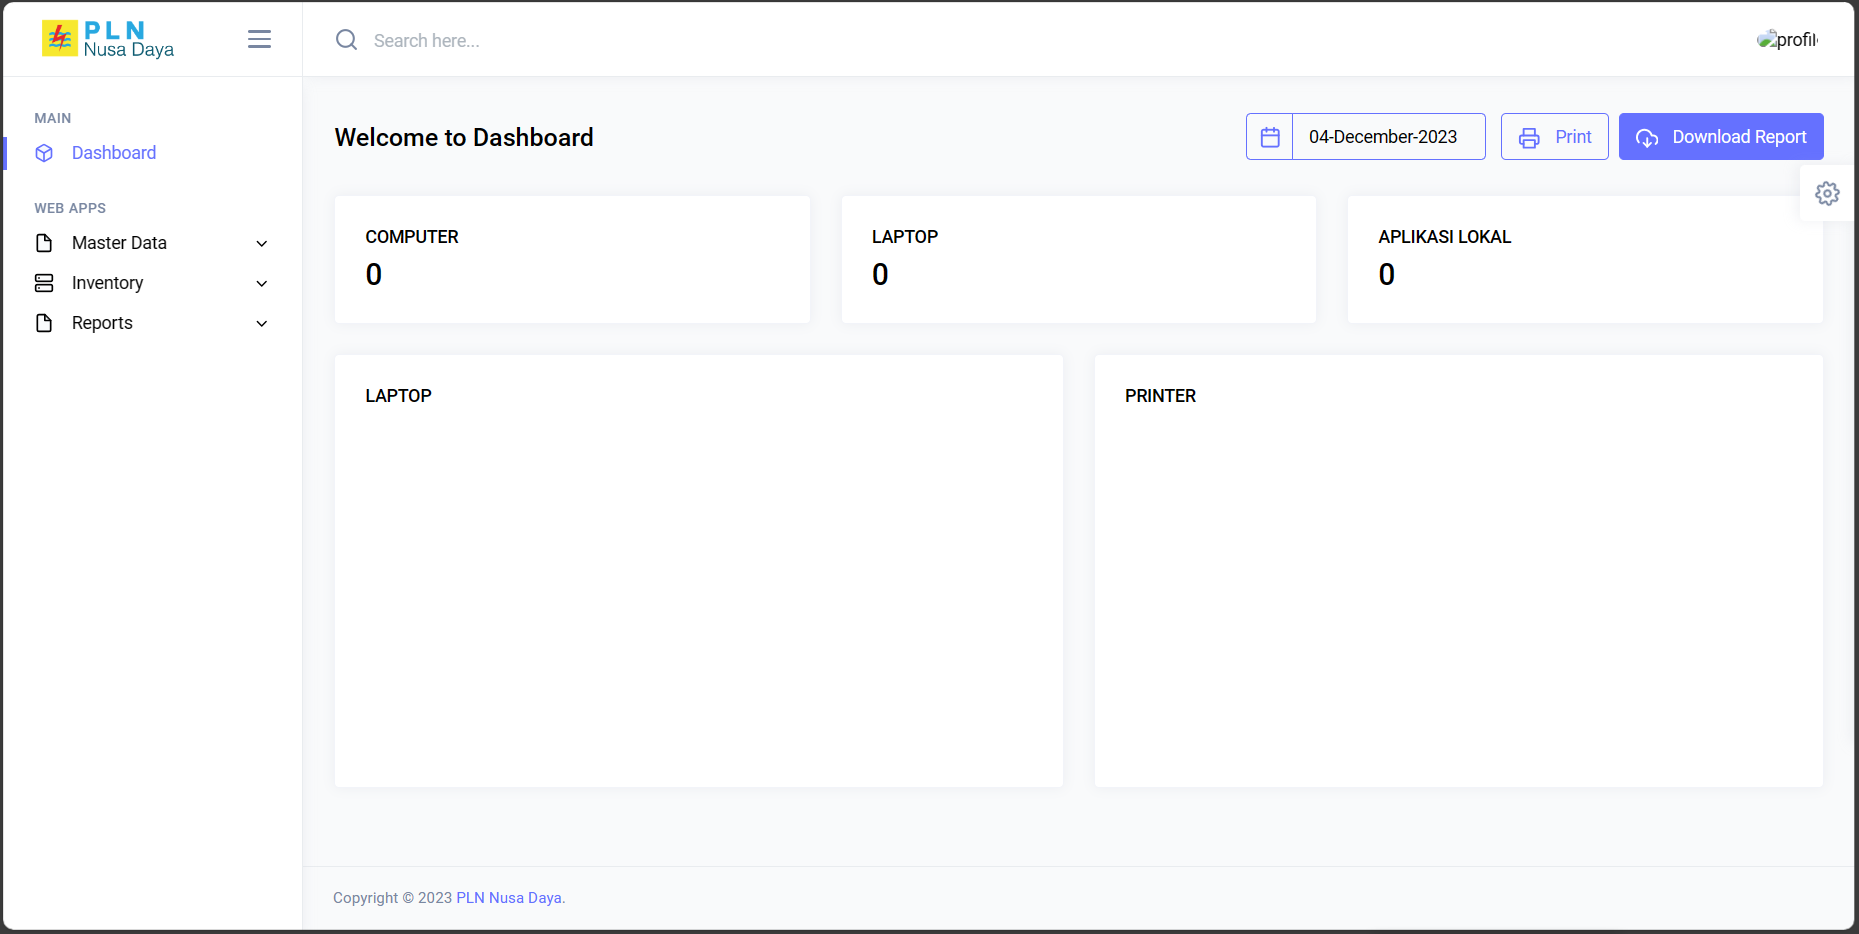This screenshot has height=934, width=1859.
Task: Open the calendar date picker icon
Action: click(1270, 137)
